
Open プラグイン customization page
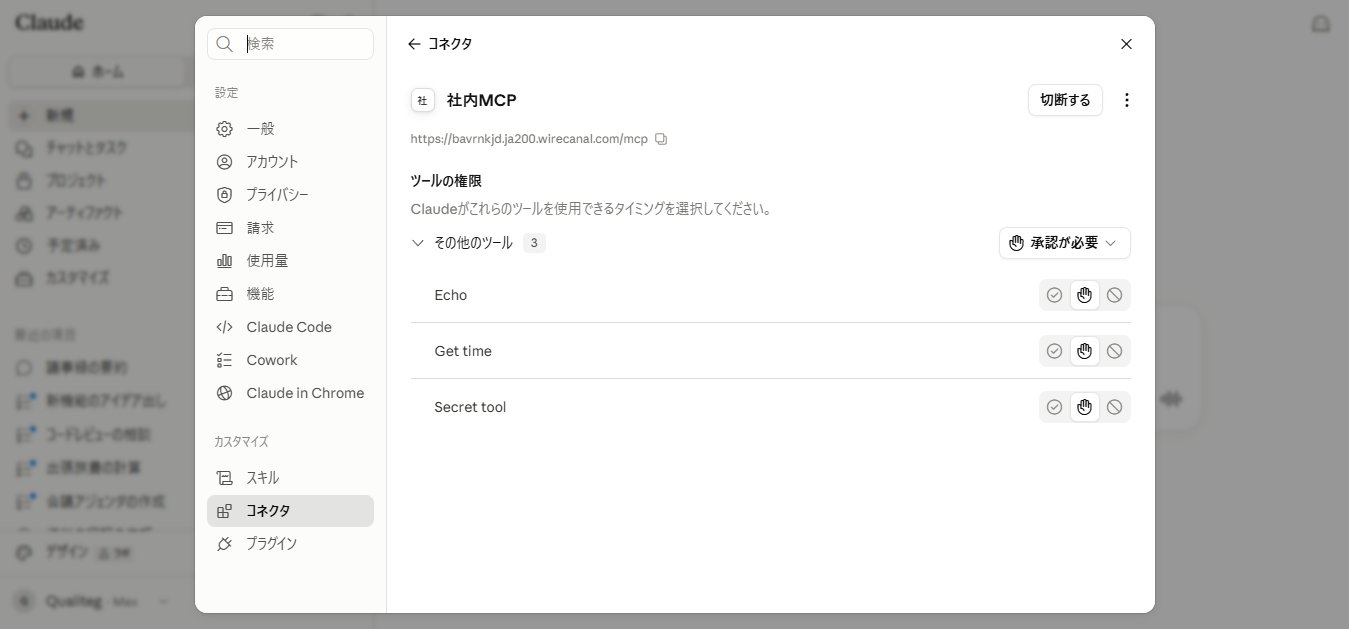290,544
